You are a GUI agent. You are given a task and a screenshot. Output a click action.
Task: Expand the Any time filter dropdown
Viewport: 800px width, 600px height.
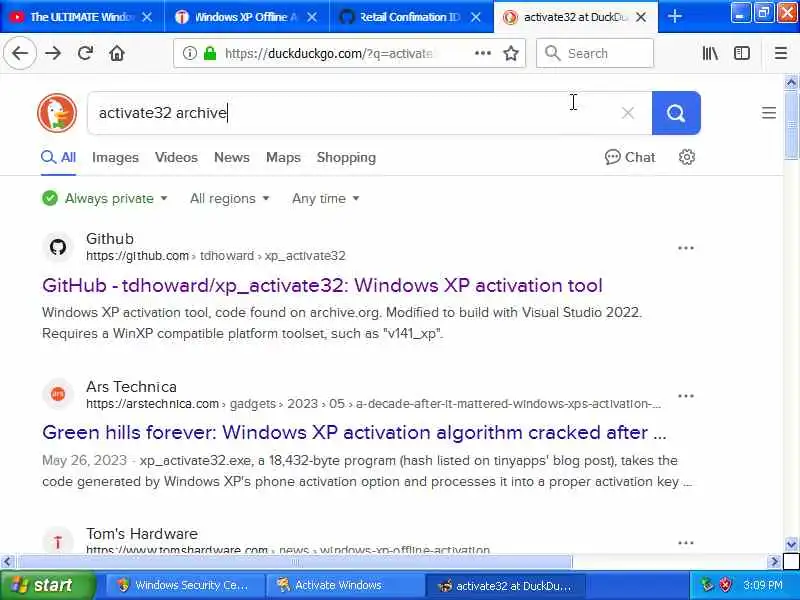click(x=326, y=198)
